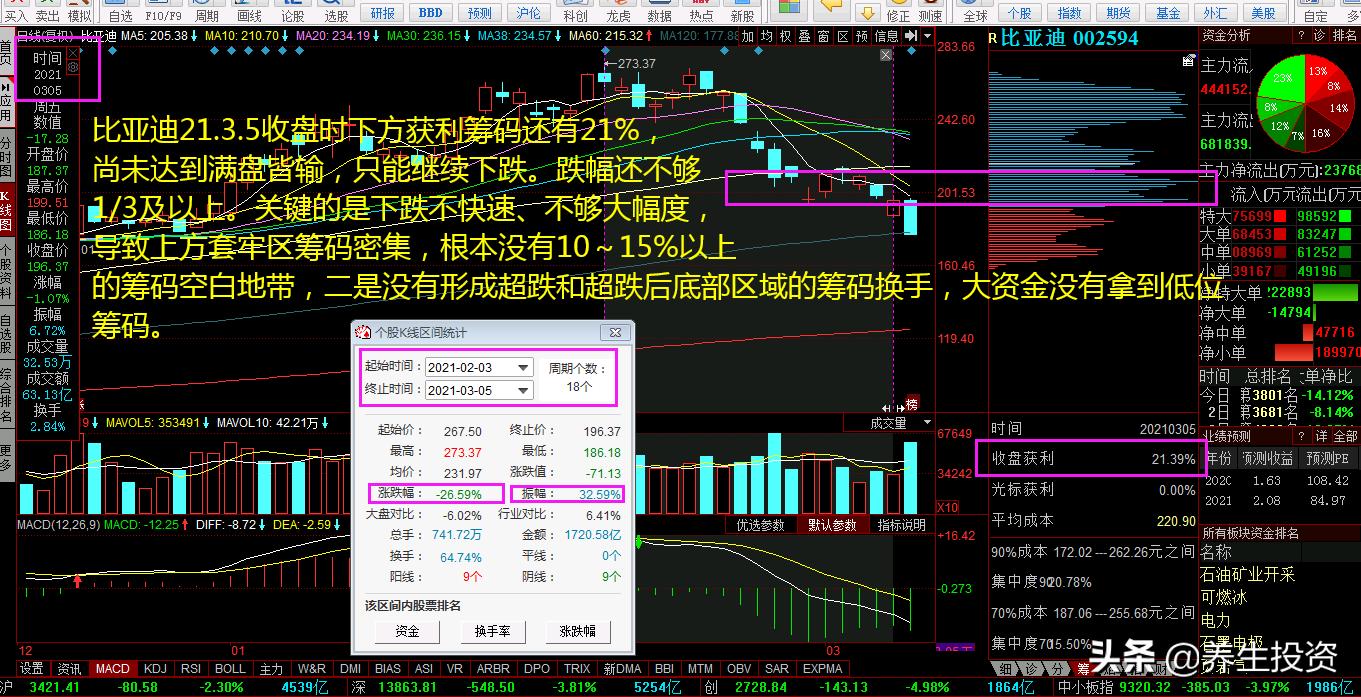Click the chart jump-to-end arrow icon
Screen dimensions: 1361x697
point(912,36)
